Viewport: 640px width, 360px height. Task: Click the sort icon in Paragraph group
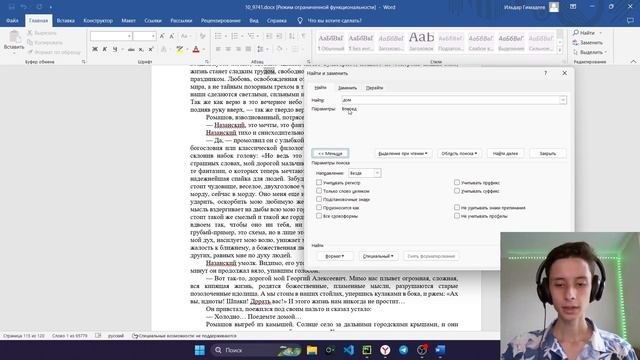(x=291, y=36)
